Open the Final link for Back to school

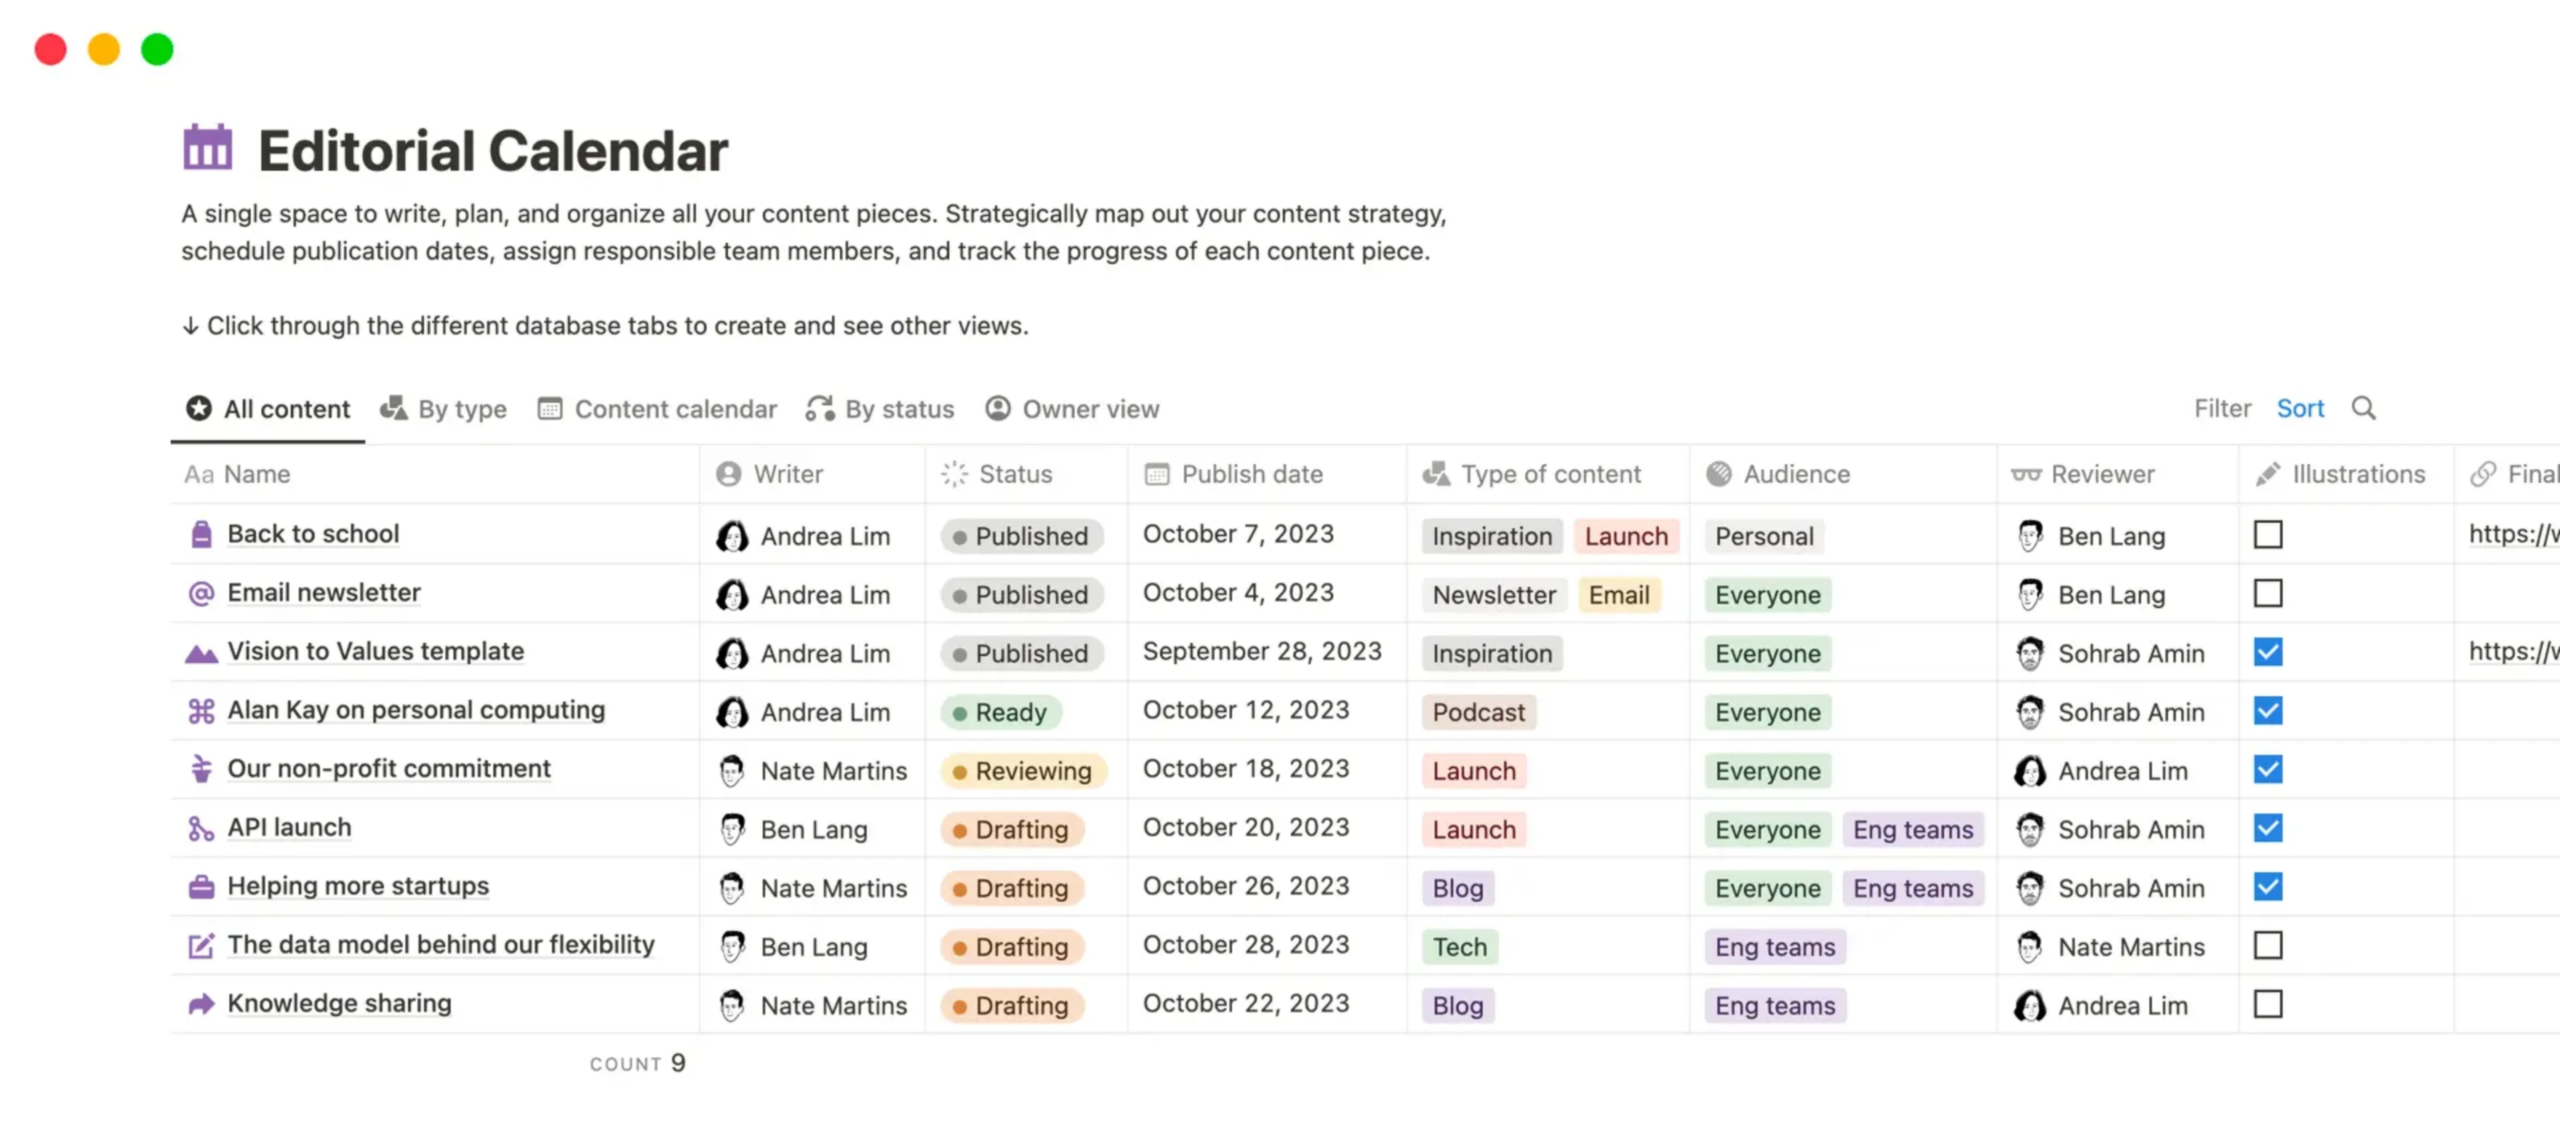[2510, 534]
